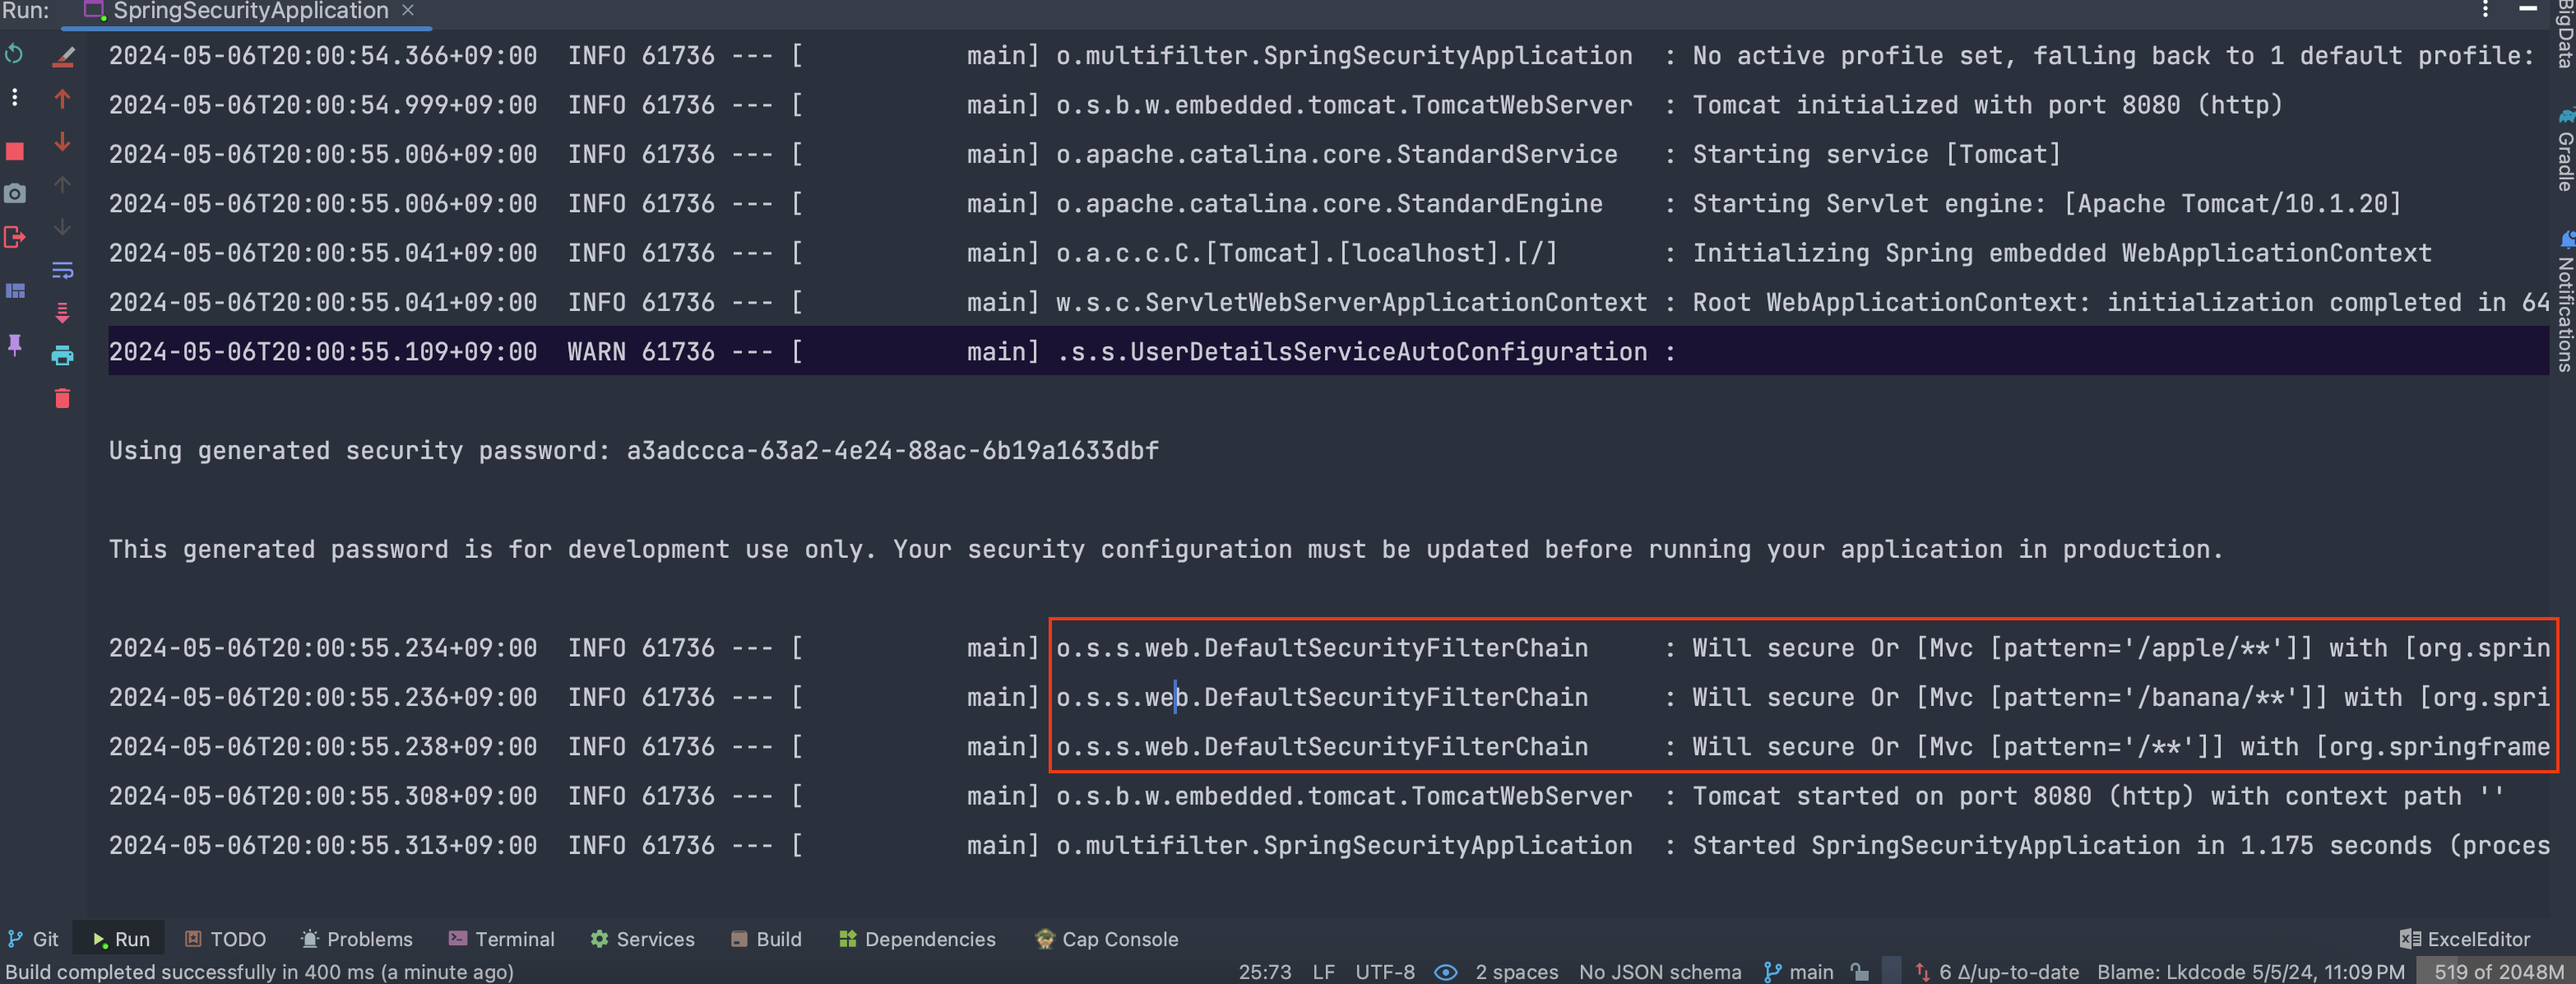Viewport: 2576px width, 984px height.
Task: Open the Build tool window
Action: 767,939
